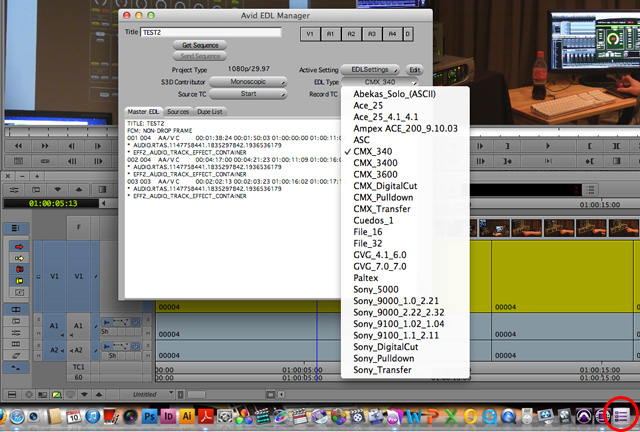The height and width of the screenshot is (432, 640).
Task: Step backward ten frames in the source monitor
Action: point(71,161)
